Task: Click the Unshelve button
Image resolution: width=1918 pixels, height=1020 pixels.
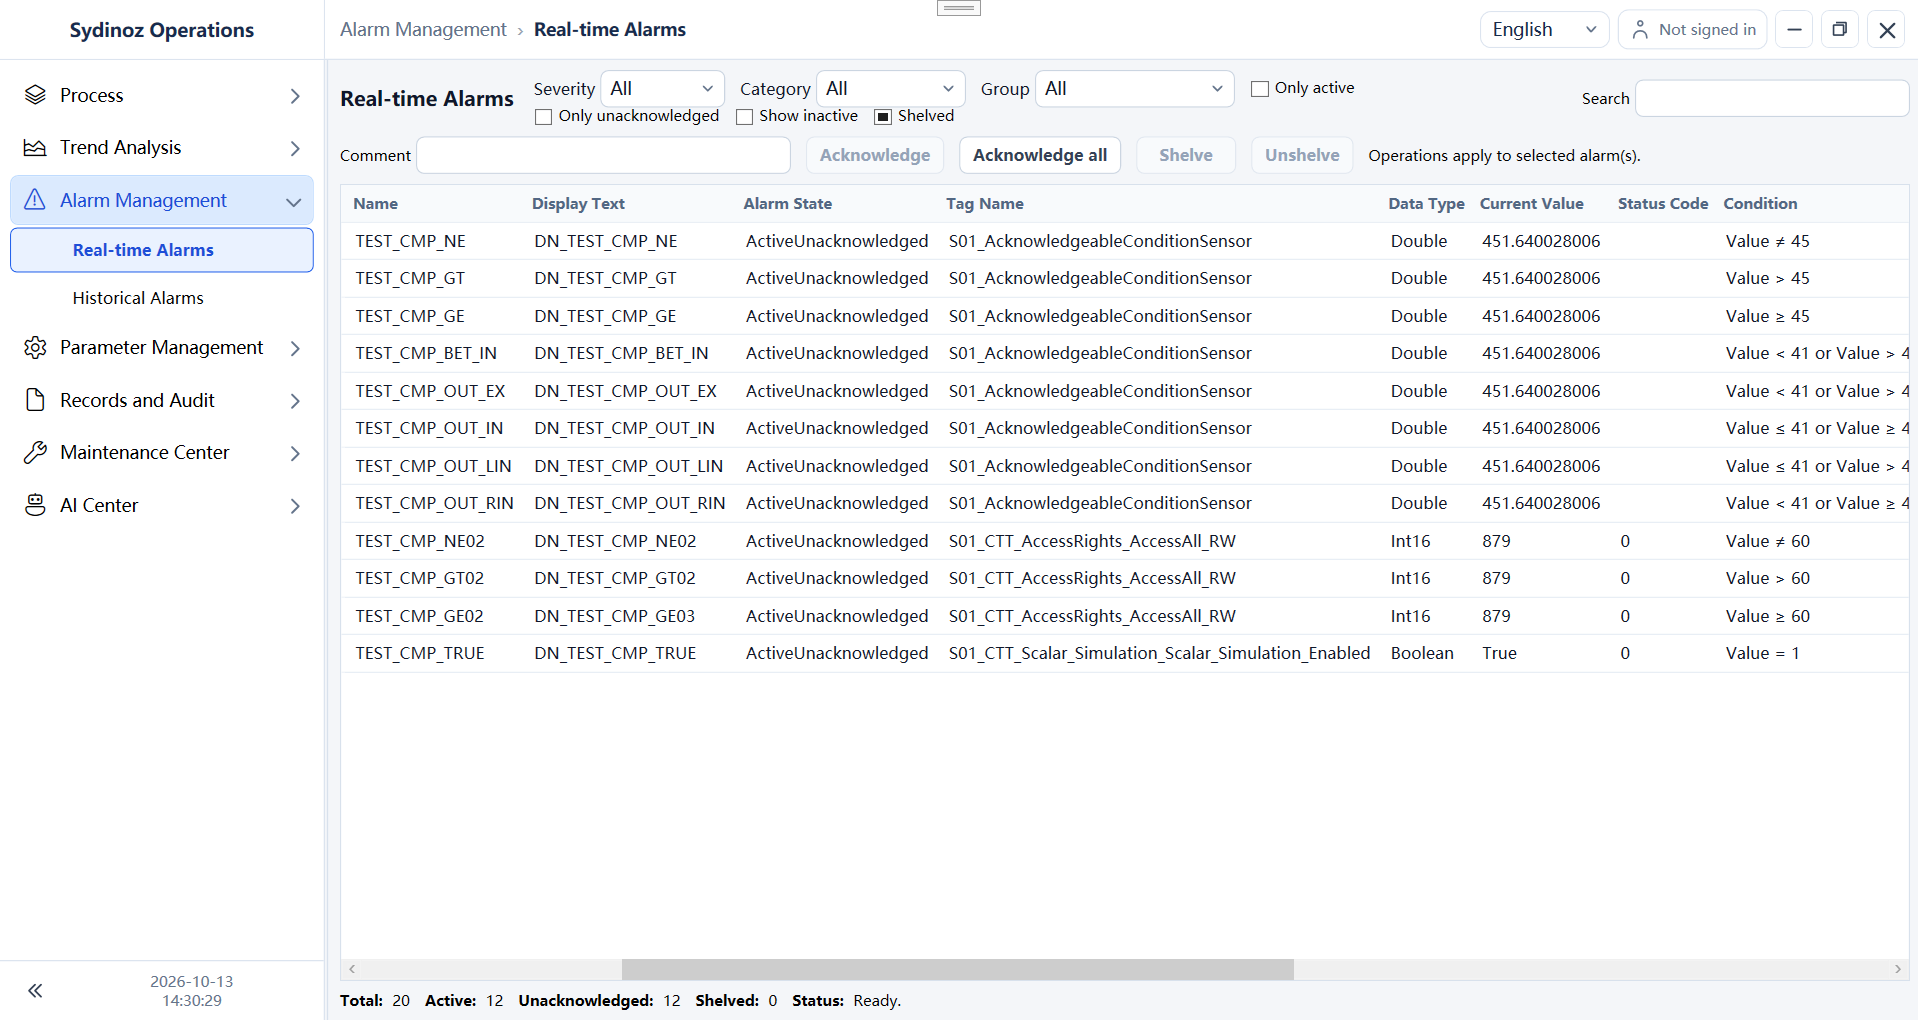Action: click(x=1302, y=155)
